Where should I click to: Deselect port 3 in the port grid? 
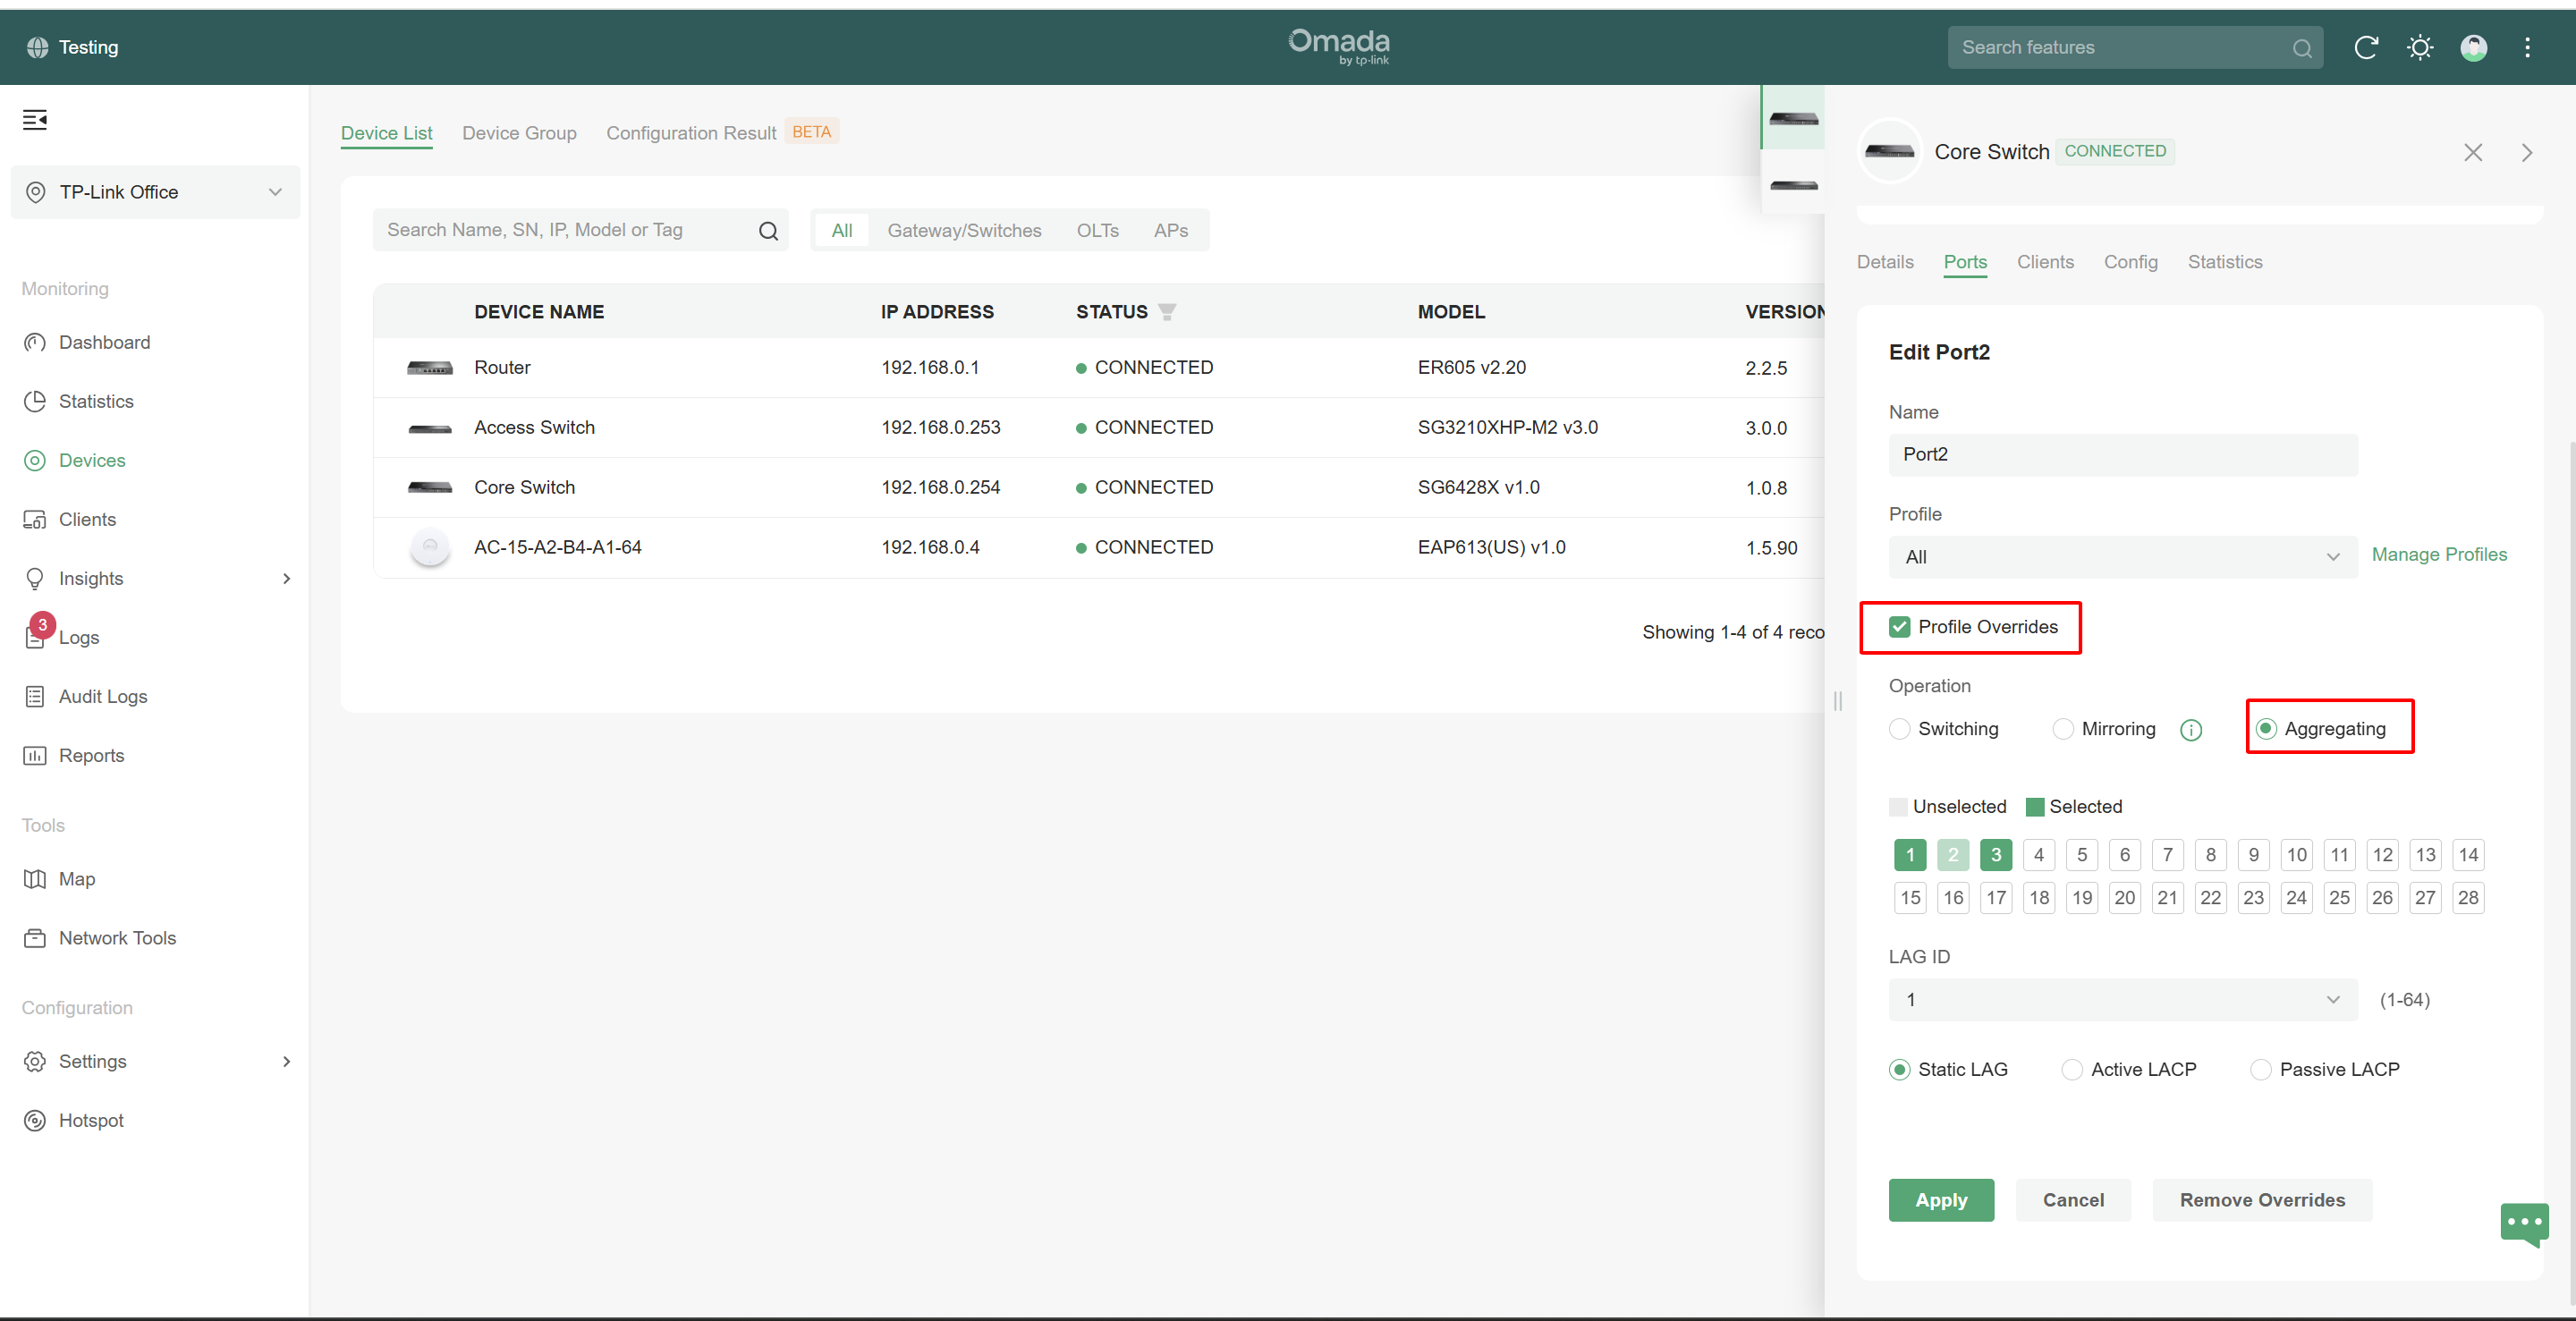1995,855
